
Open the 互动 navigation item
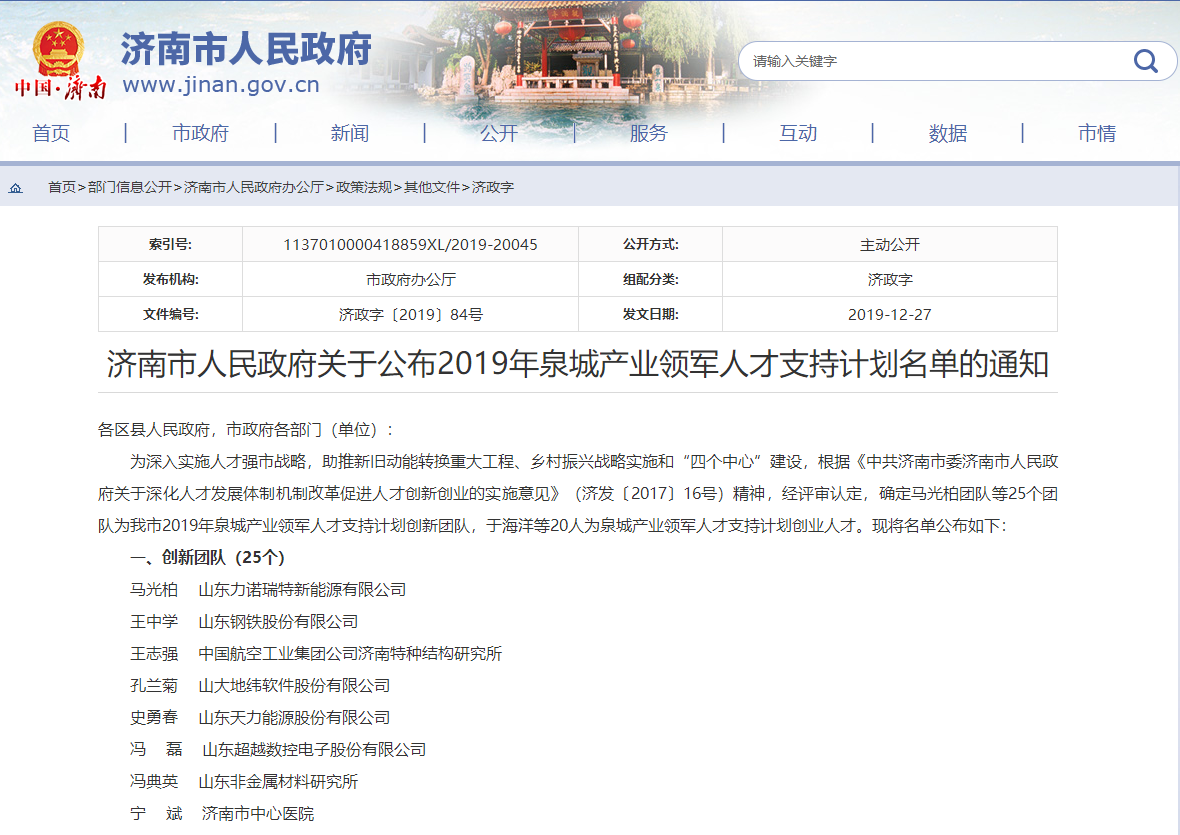(x=798, y=133)
